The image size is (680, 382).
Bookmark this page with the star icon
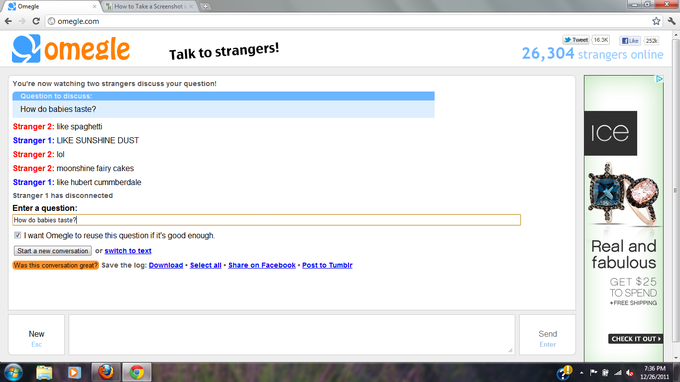[x=656, y=21]
